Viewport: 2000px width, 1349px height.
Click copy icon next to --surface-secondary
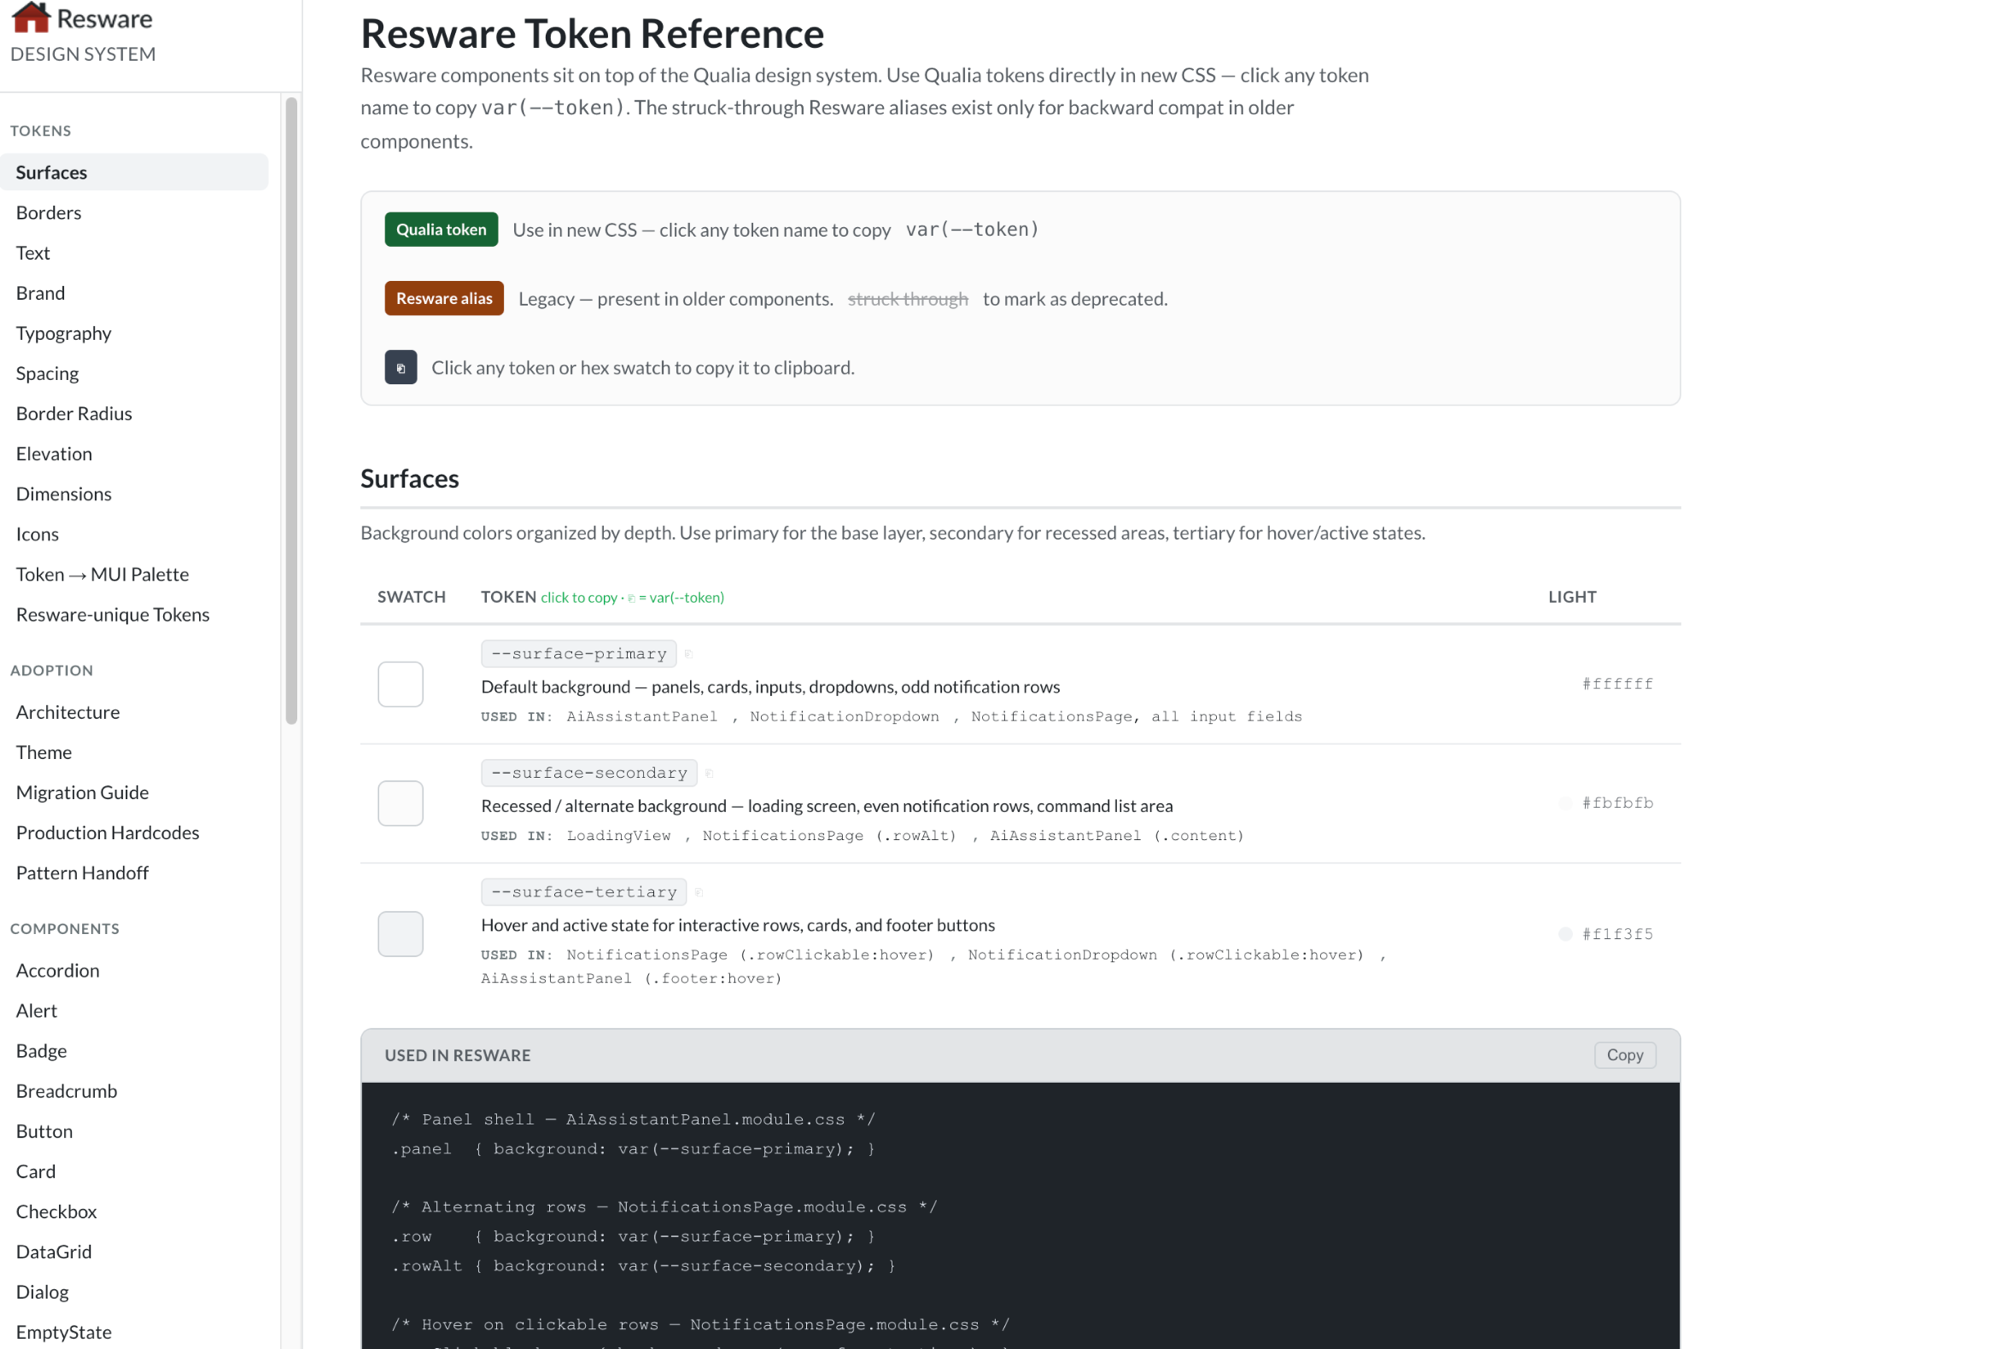click(x=709, y=773)
